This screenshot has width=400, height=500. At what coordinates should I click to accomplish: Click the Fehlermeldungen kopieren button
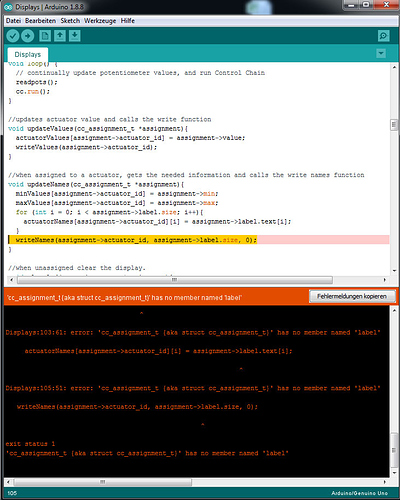(x=352, y=296)
